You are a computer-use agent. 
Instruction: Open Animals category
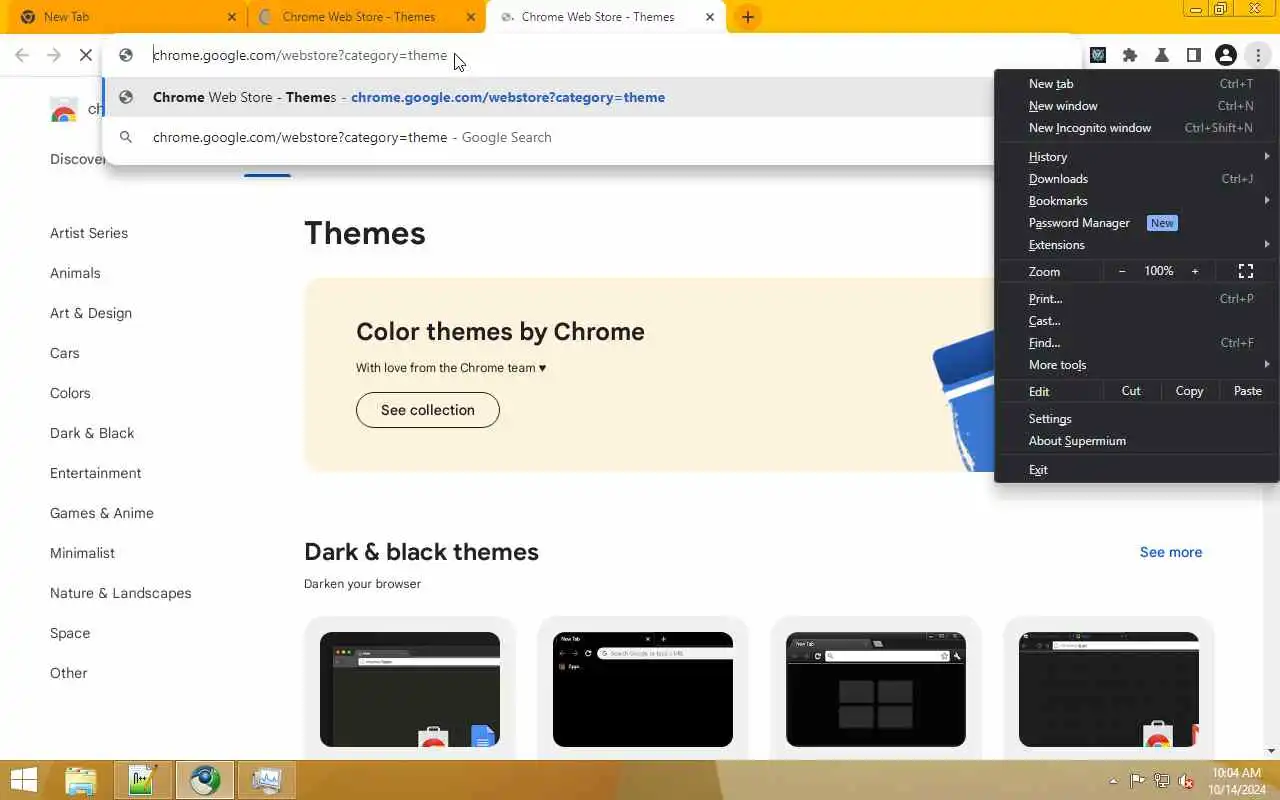pyautogui.click(x=75, y=273)
